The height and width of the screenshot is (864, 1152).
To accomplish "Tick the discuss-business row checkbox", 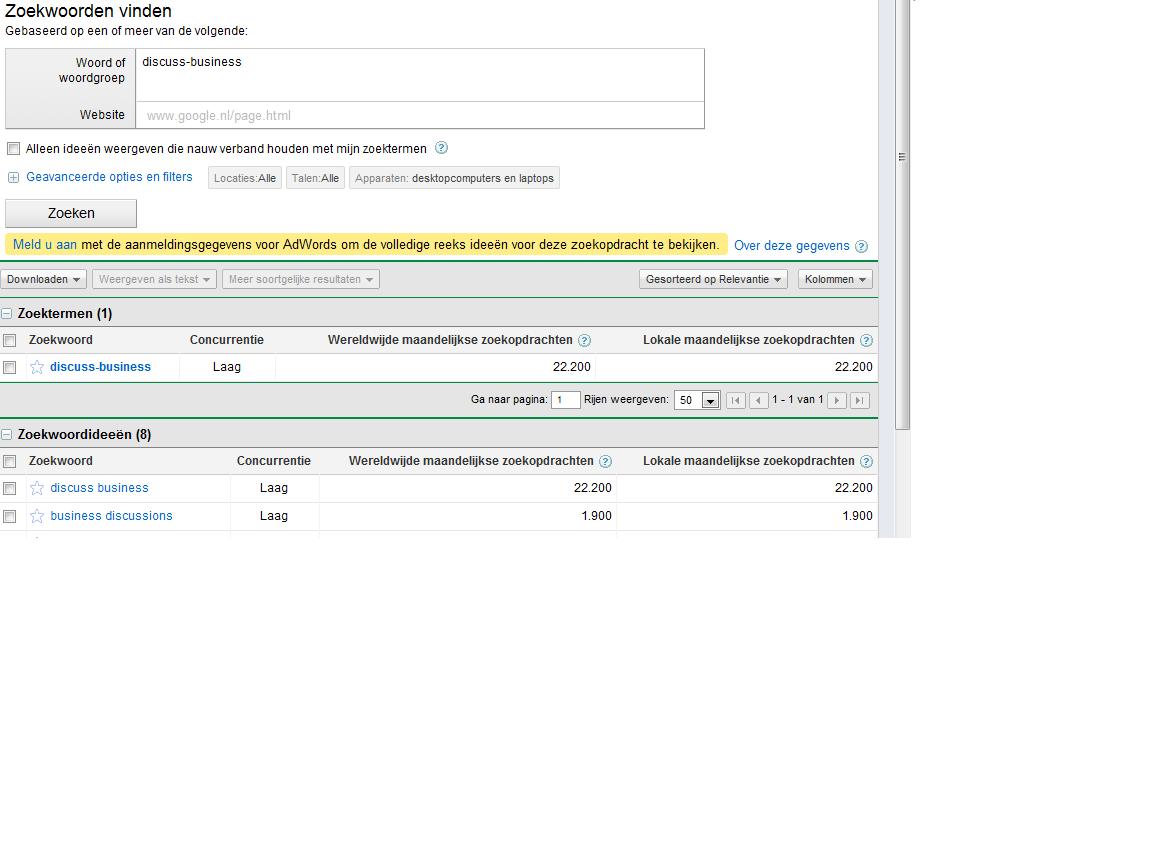I will point(10,367).
